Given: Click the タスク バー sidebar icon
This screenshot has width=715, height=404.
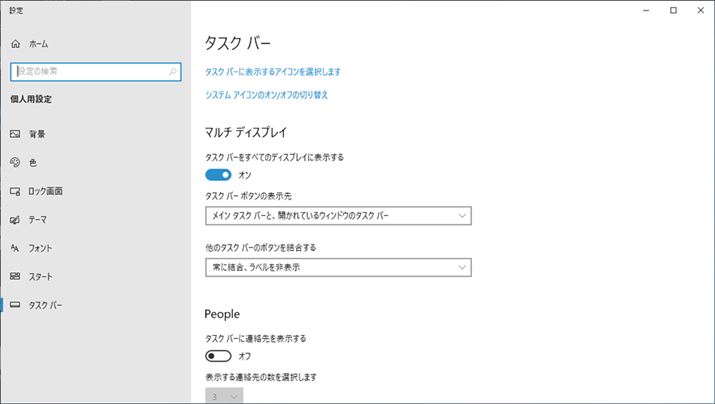Looking at the screenshot, I should pos(15,305).
